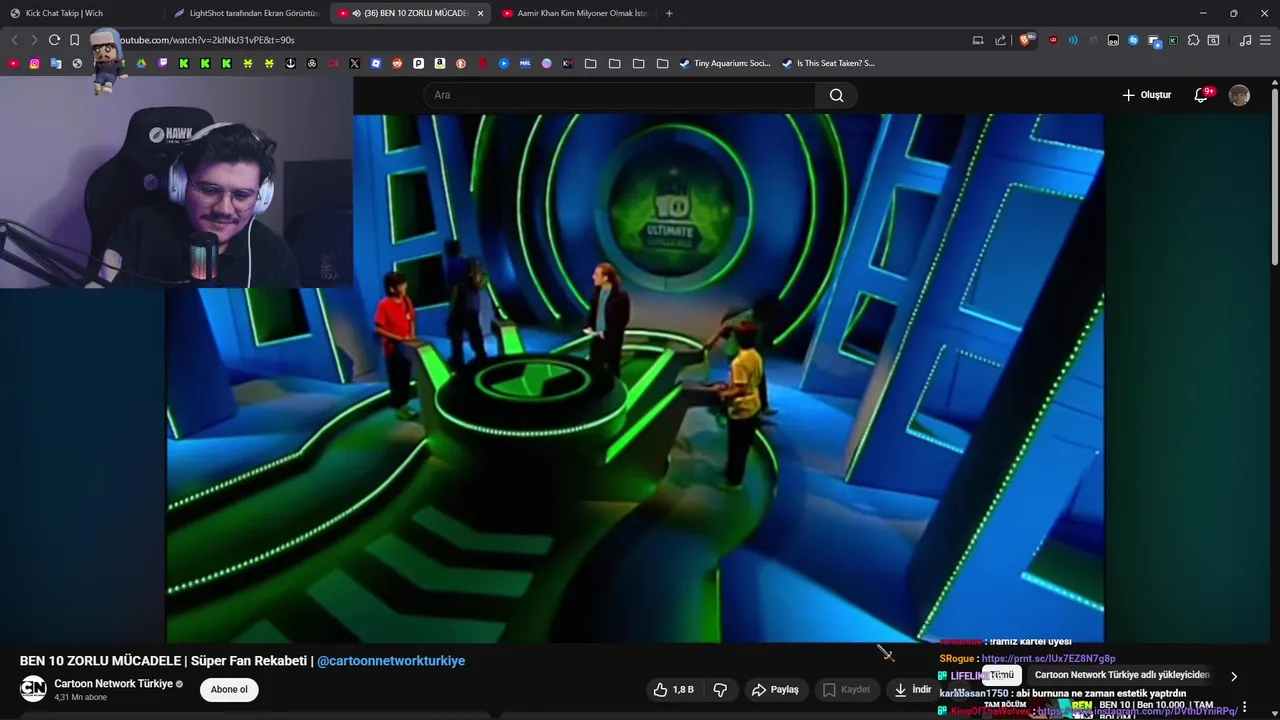The width and height of the screenshot is (1280, 720).
Task: Open the screen cast icon in address bar
Action: (x=978, y=40)
